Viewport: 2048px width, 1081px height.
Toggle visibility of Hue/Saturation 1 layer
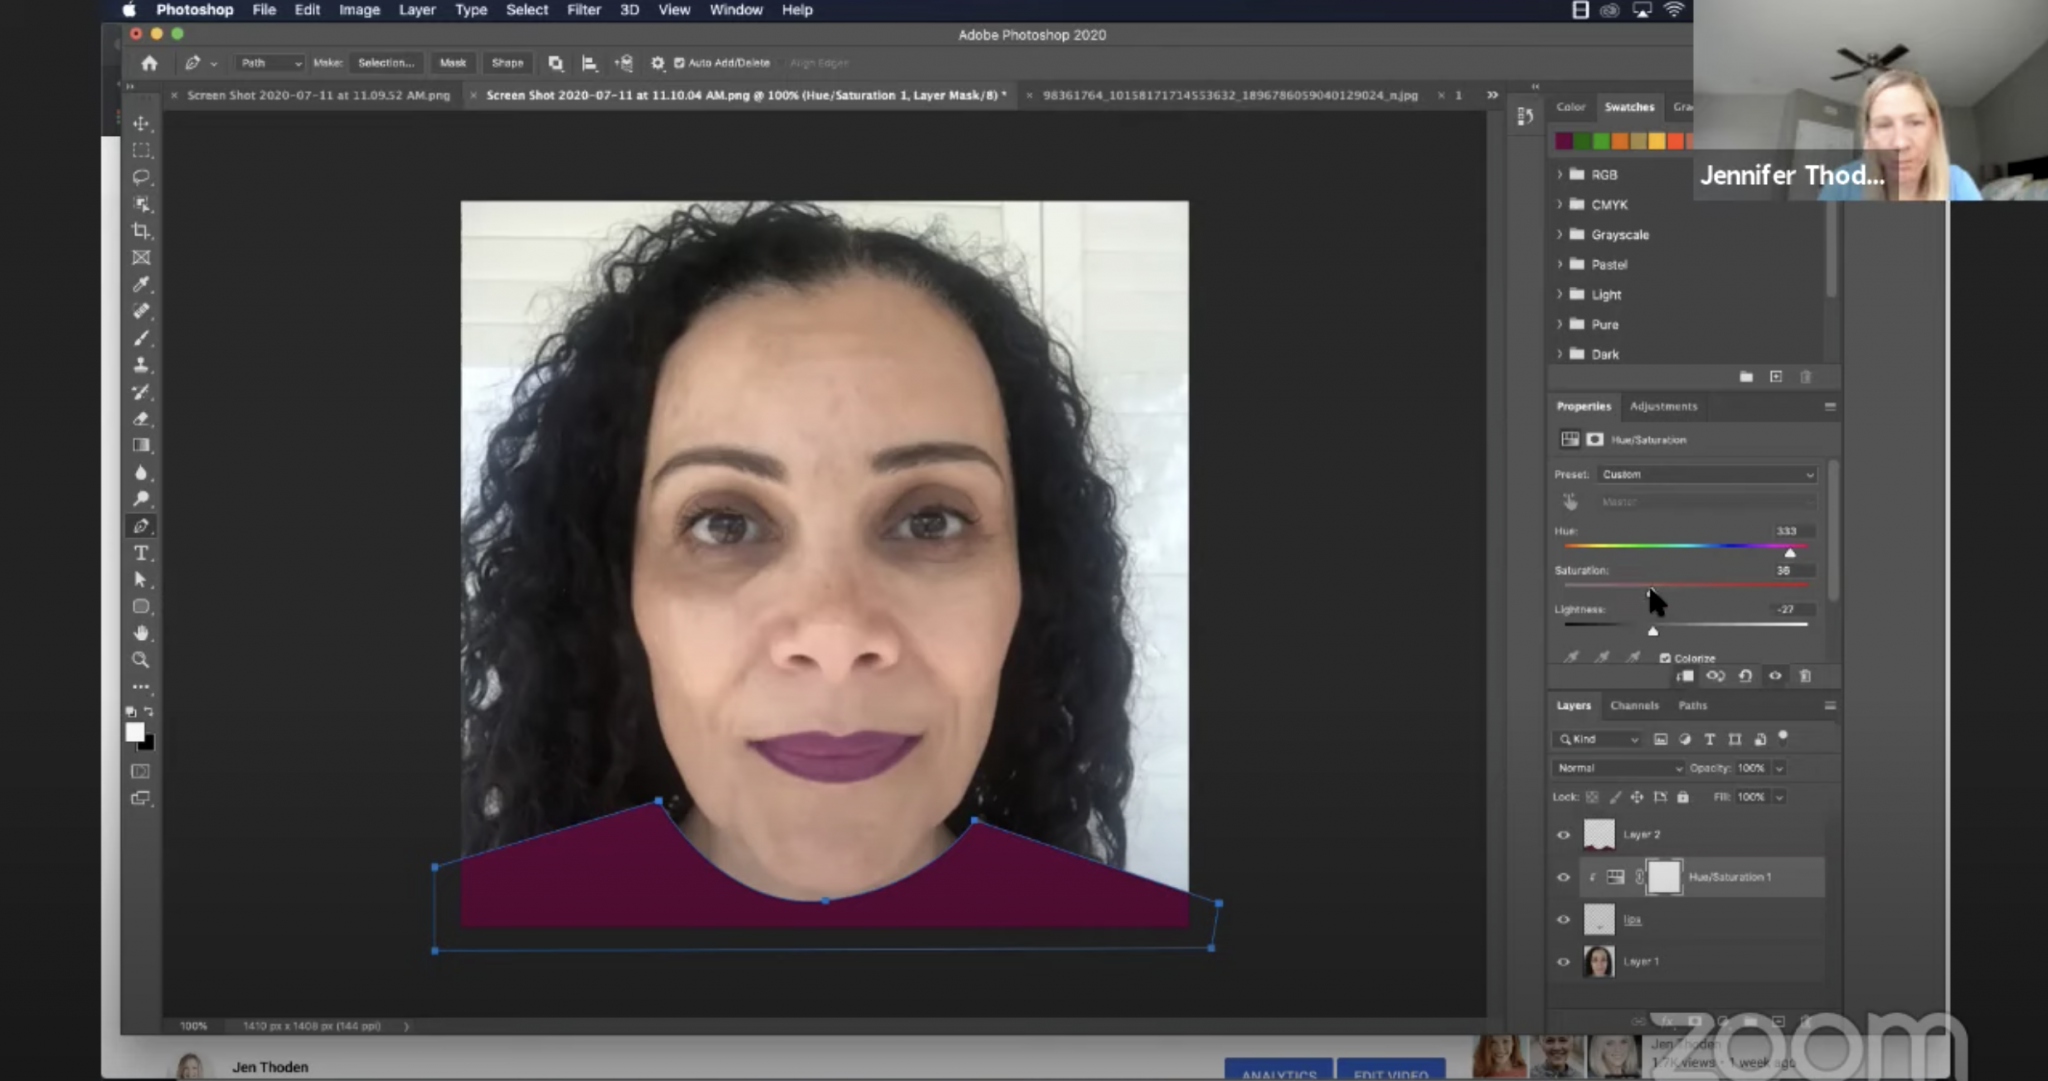pos(1563,877)
